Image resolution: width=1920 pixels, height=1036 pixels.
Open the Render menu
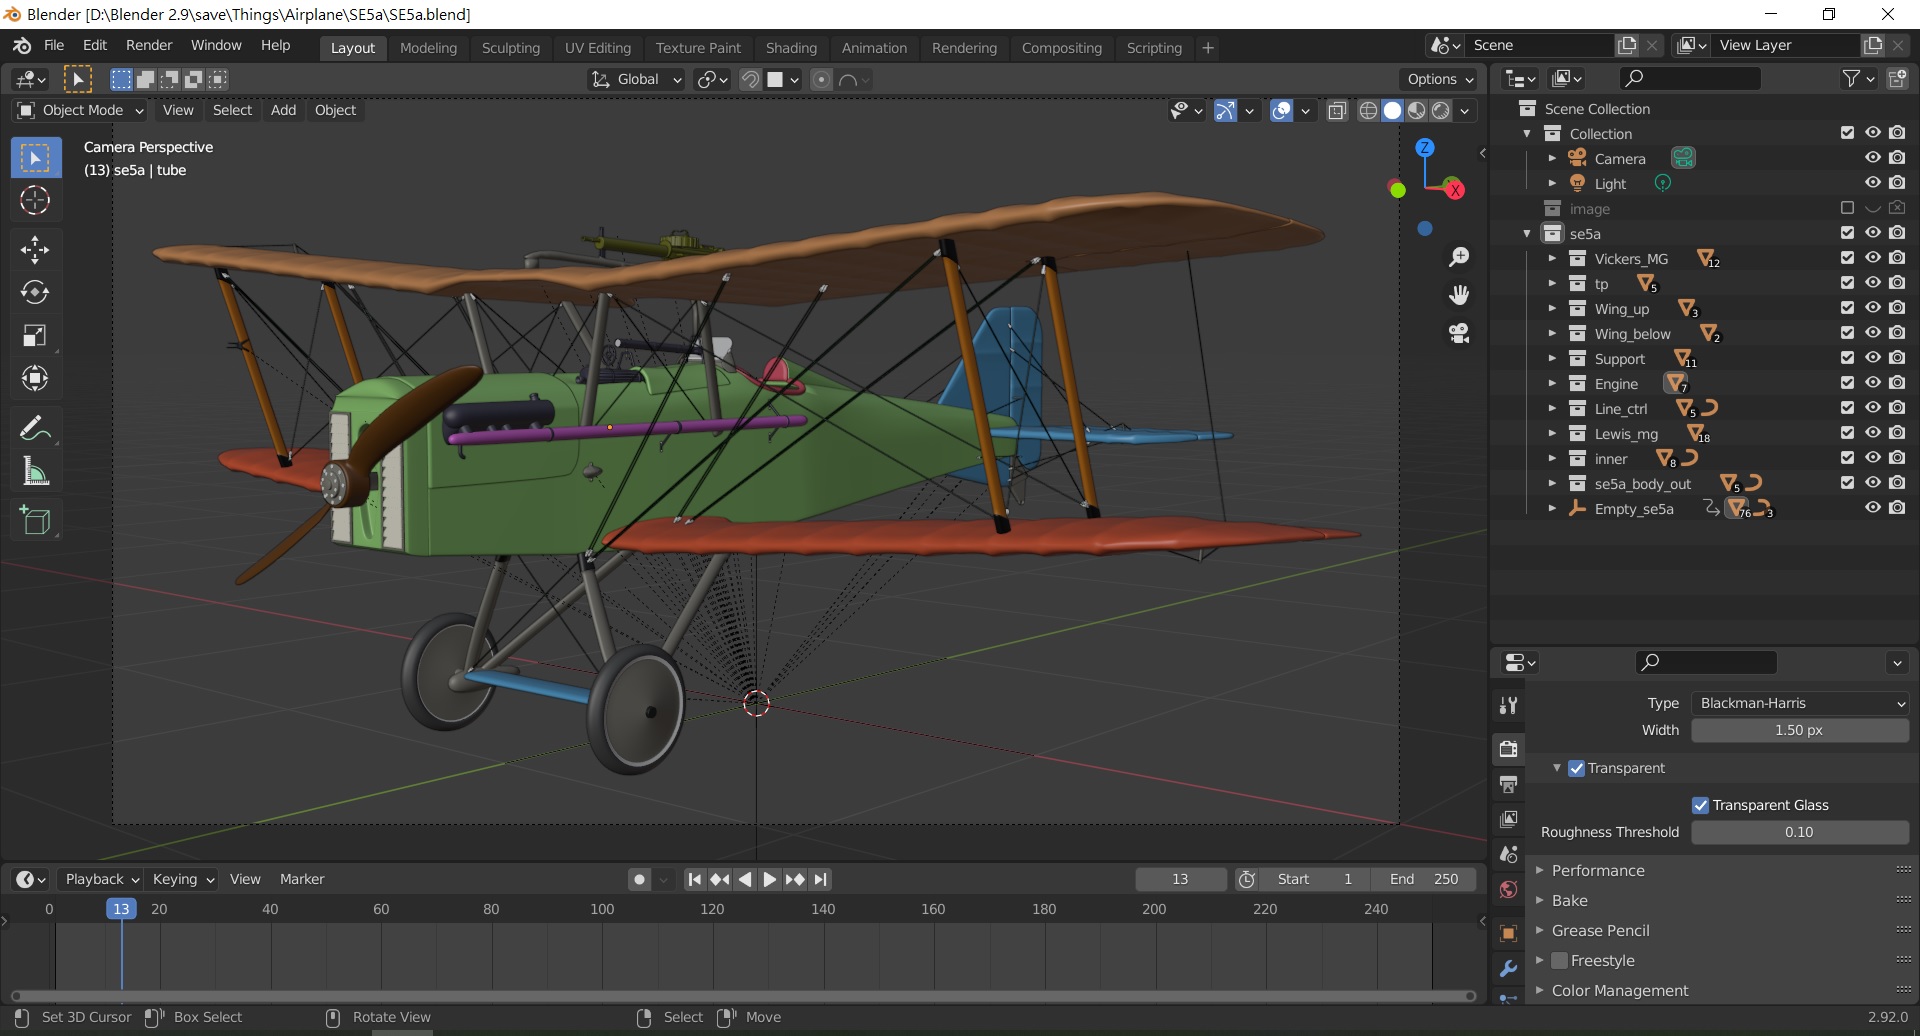(149, 46)
